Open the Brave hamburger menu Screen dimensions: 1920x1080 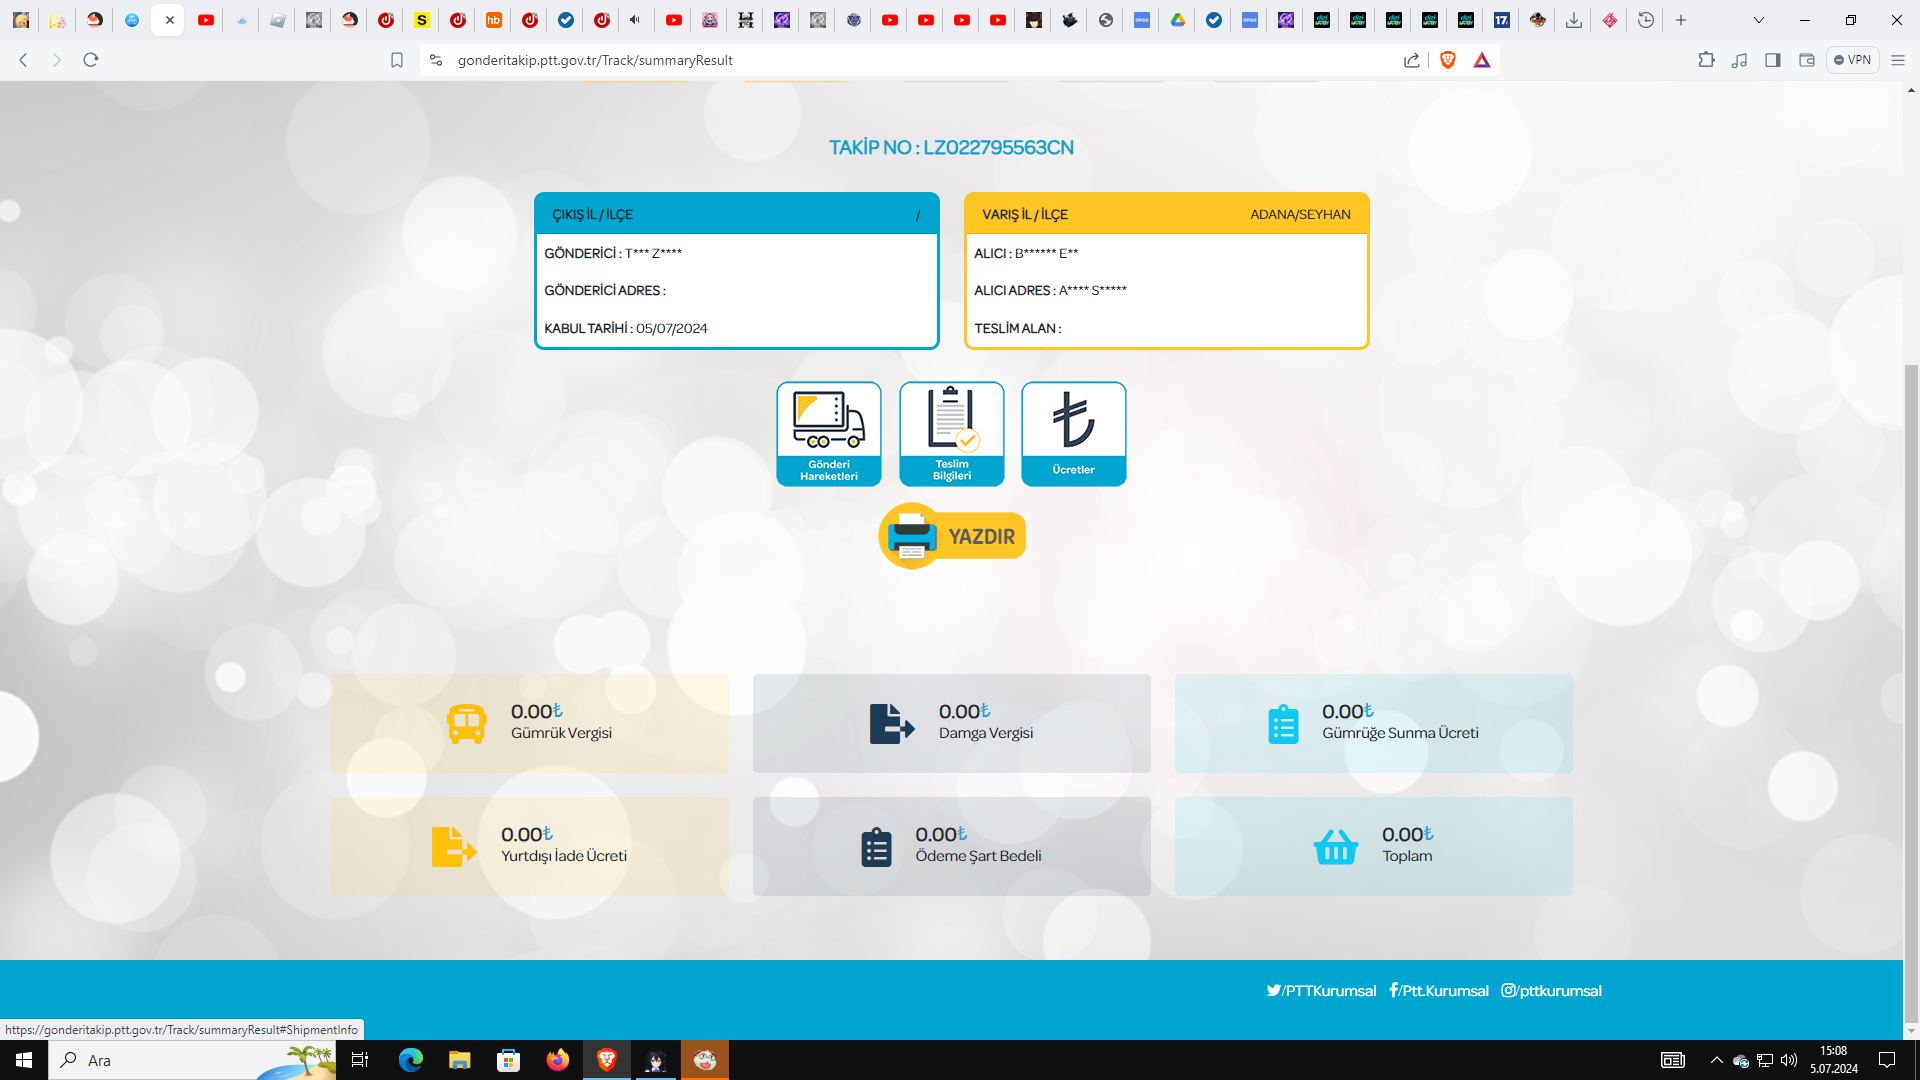pos(1898,60)
